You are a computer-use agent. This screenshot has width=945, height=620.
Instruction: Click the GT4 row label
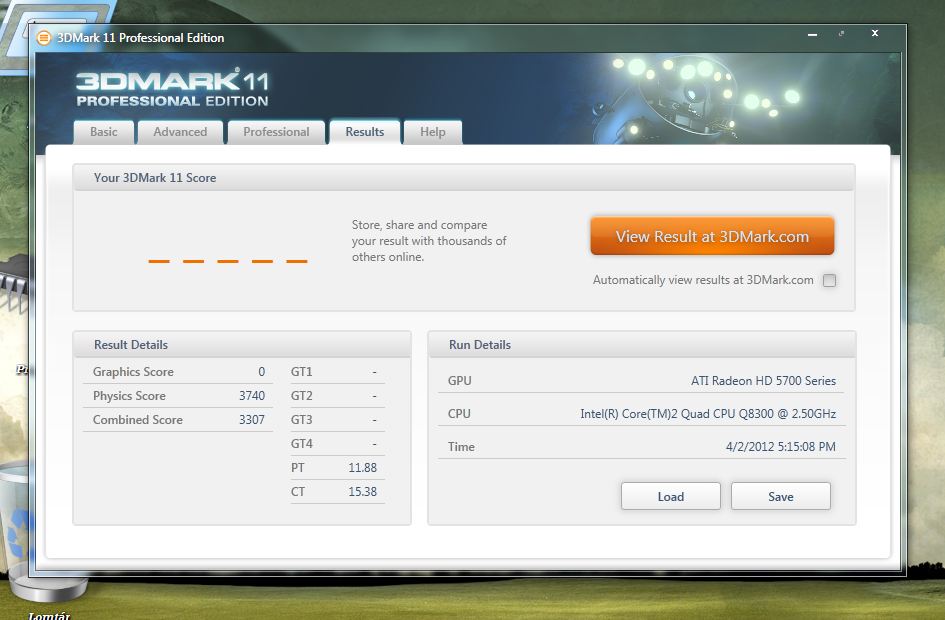coord(301,444)
